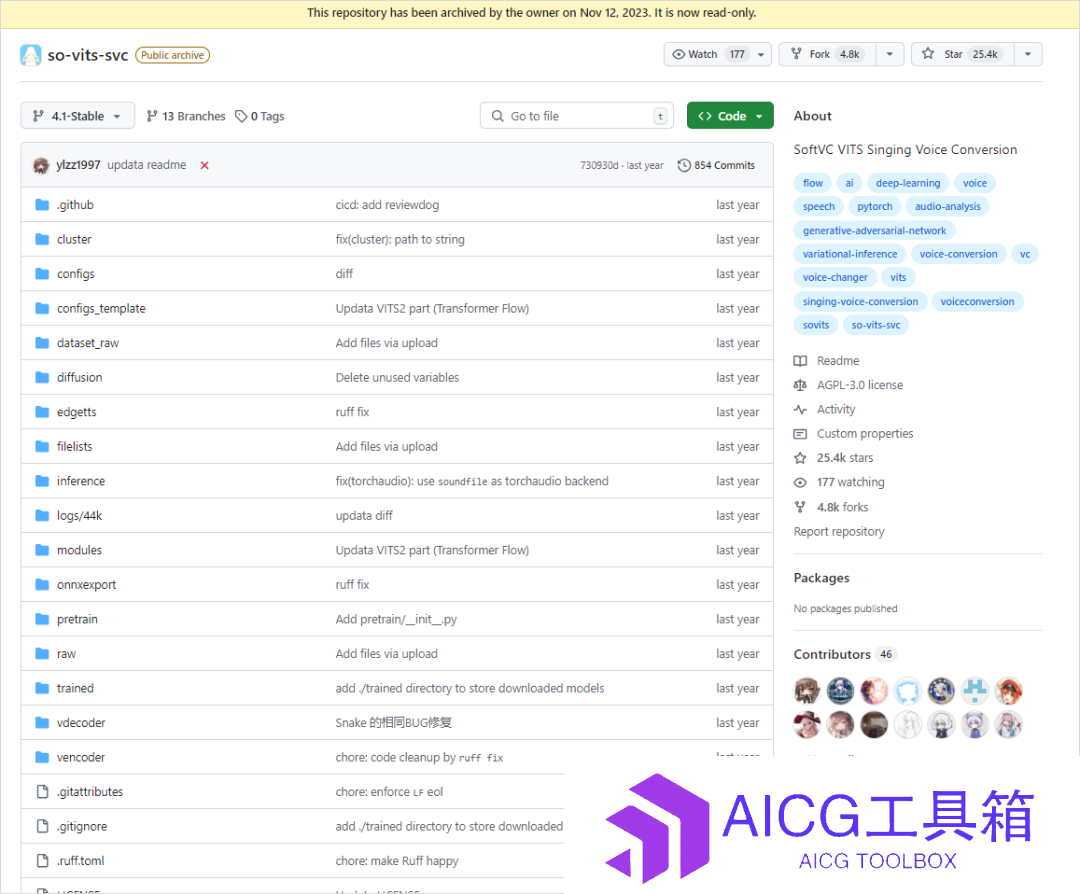Click the ylzz1997 author avatar

[41, 165]
